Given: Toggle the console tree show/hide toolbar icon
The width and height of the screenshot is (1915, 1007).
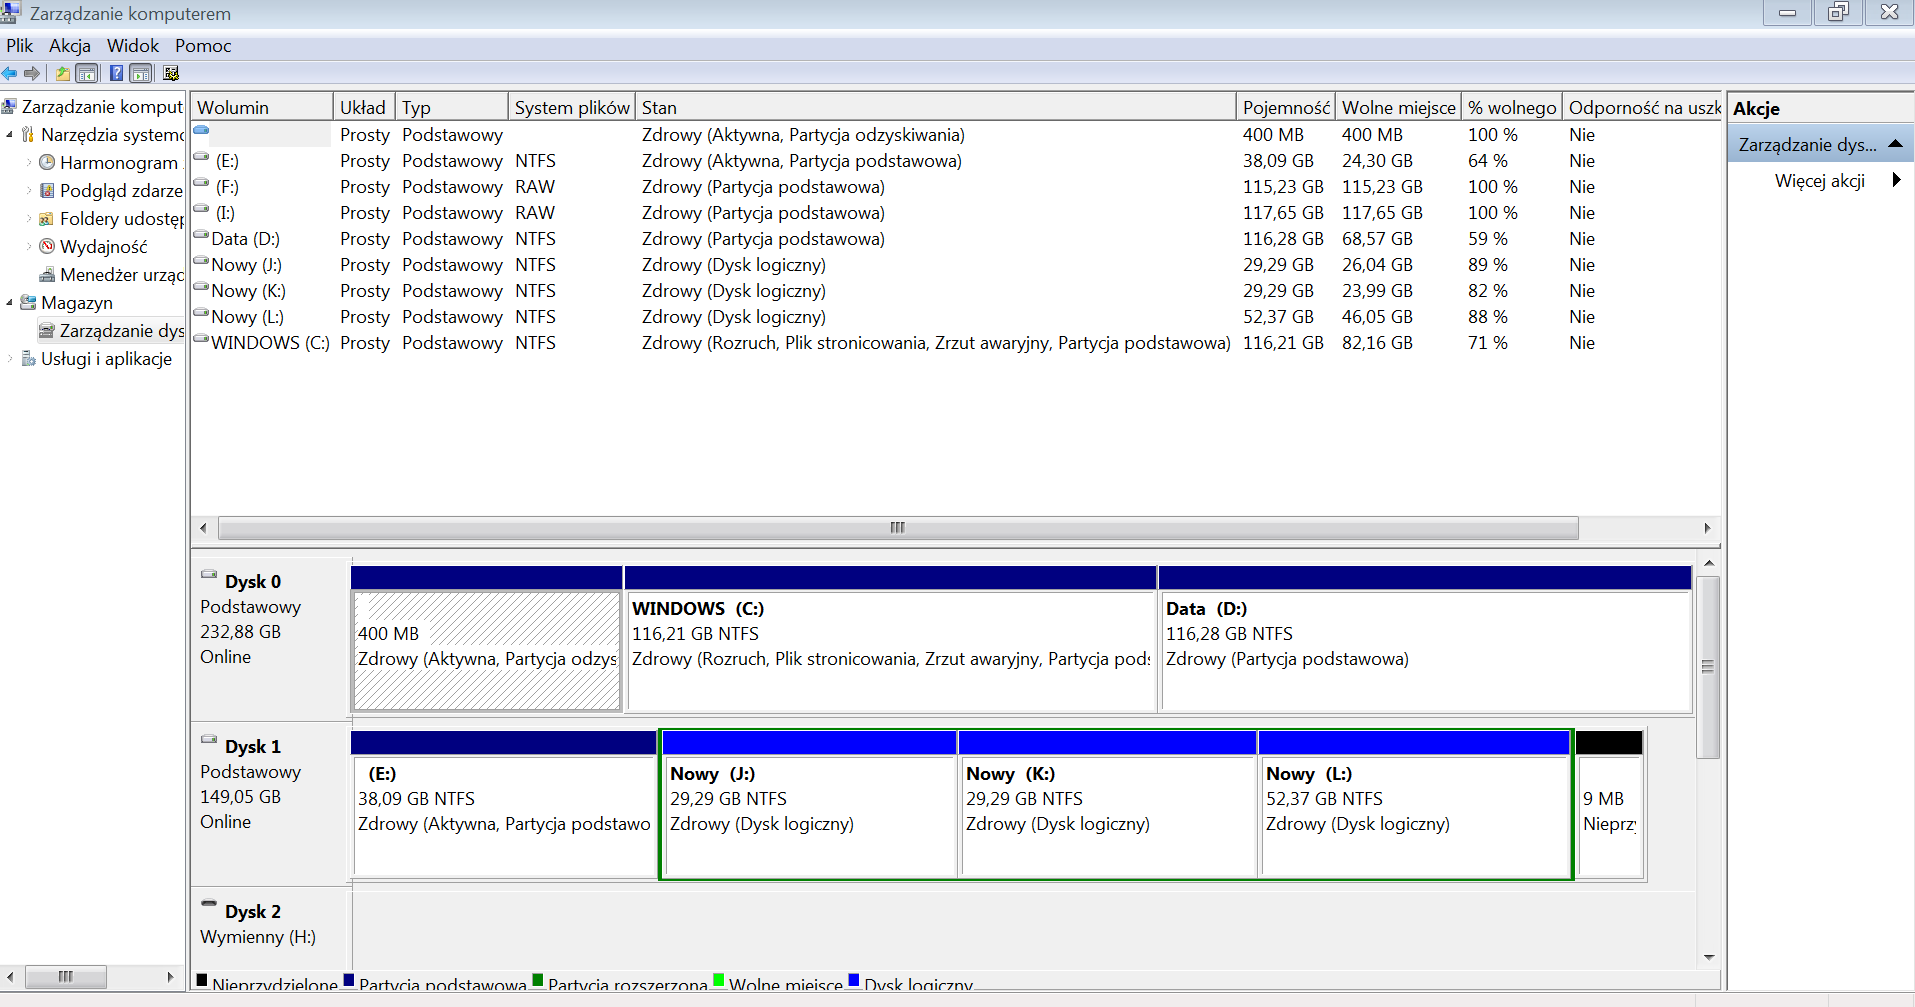Looking at the screenshot, I should 87,73.
